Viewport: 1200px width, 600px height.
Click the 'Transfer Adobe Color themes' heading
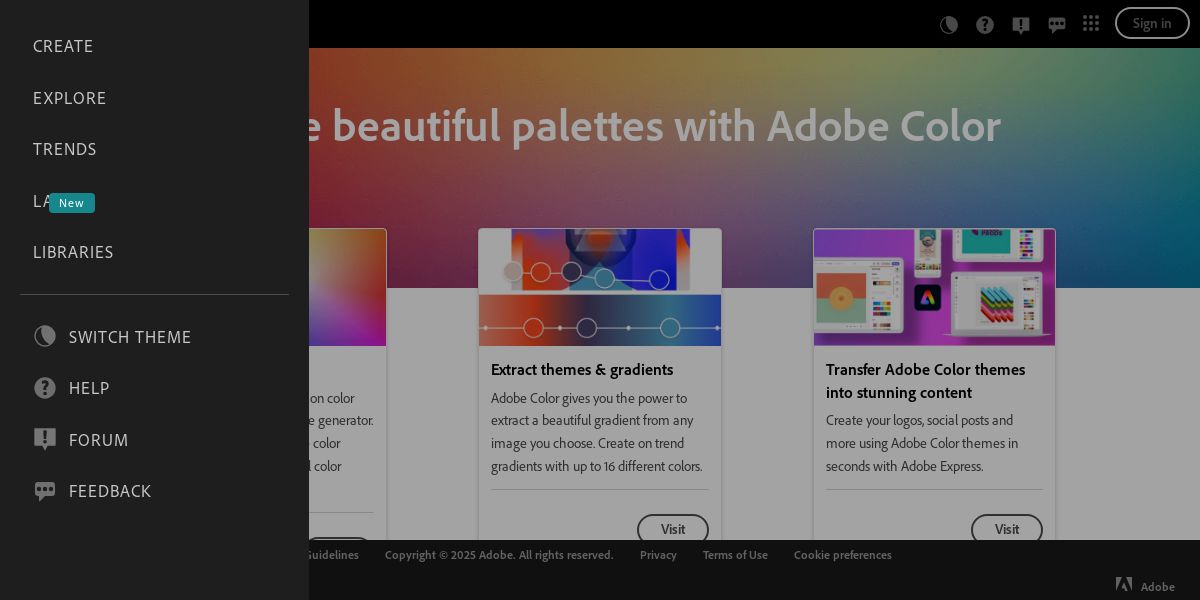tap(925, 381)
